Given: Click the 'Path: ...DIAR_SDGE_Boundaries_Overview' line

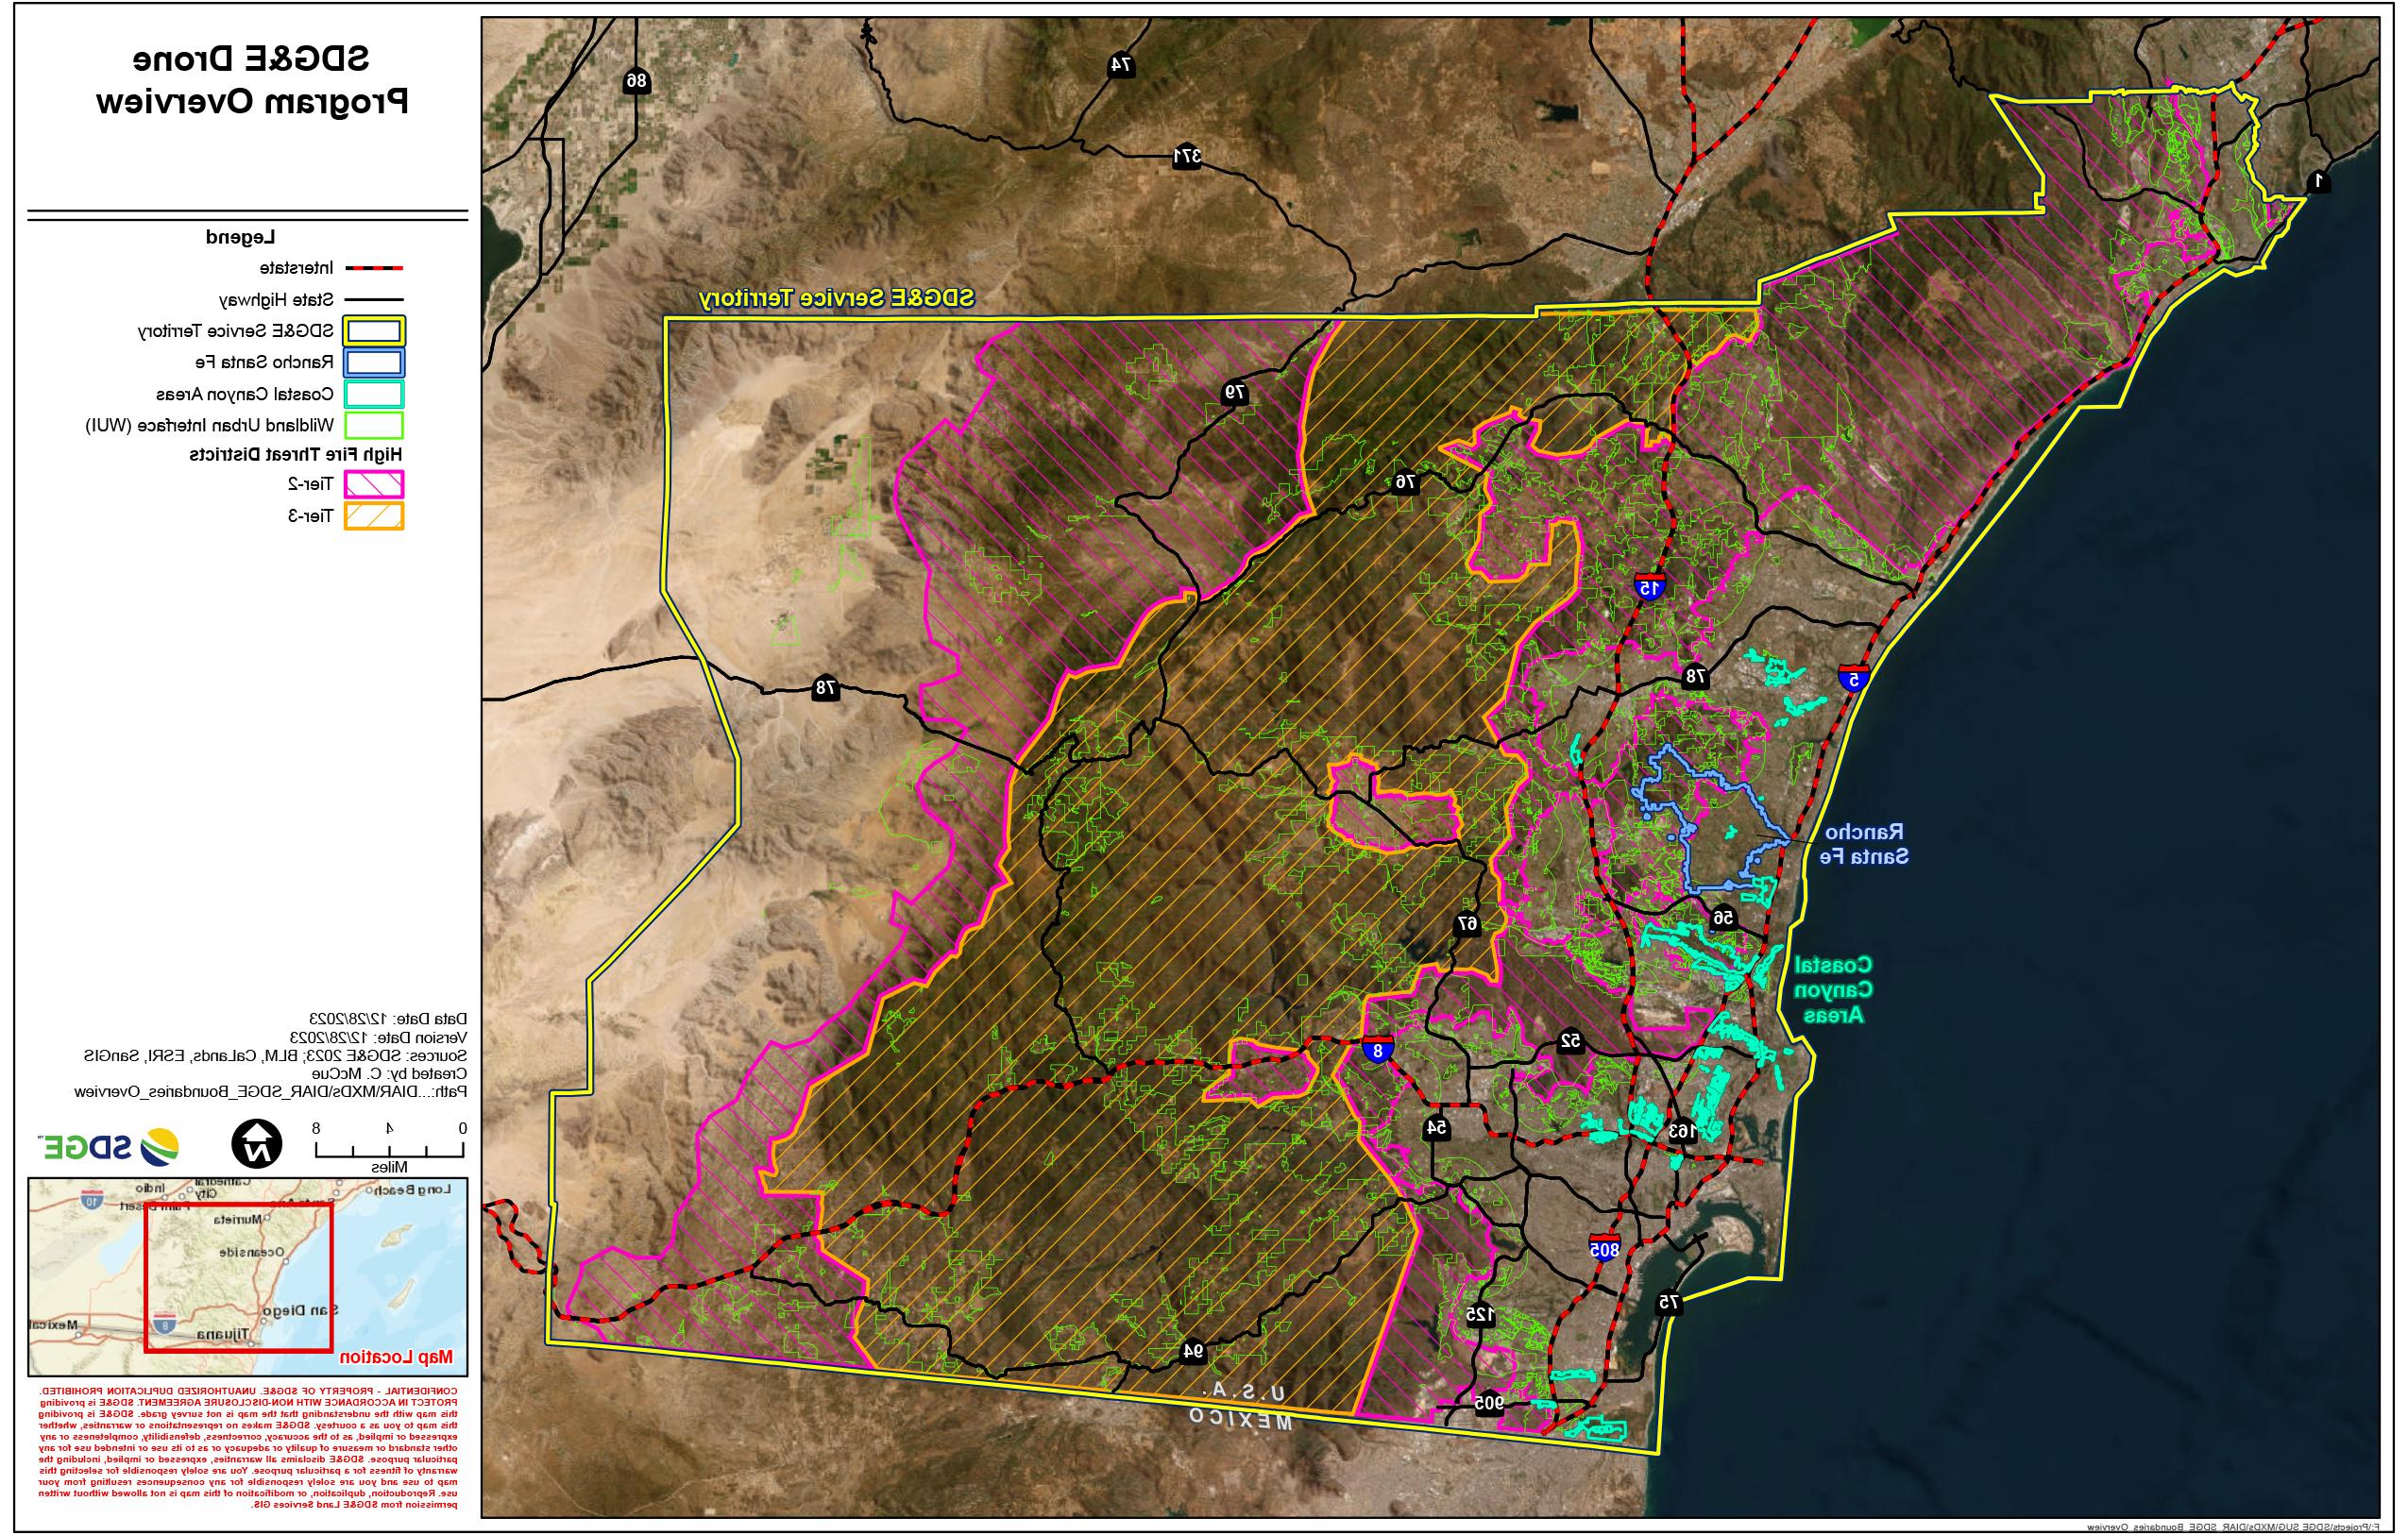Looking at the screenshot, I should pos(270,1092).
